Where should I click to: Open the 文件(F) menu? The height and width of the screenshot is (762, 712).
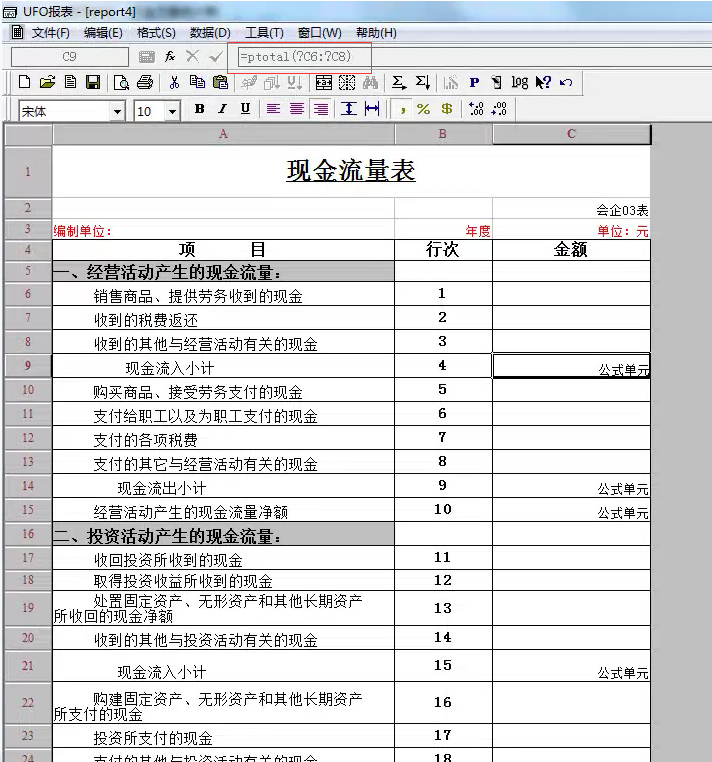tap(51, 33)
